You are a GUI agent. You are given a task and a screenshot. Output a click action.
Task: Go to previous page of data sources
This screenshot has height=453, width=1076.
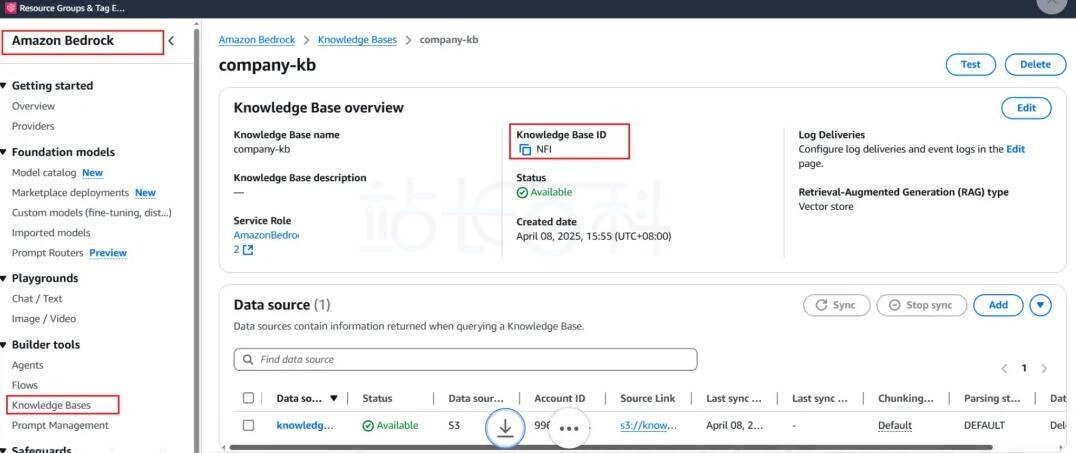(1004, 368)
